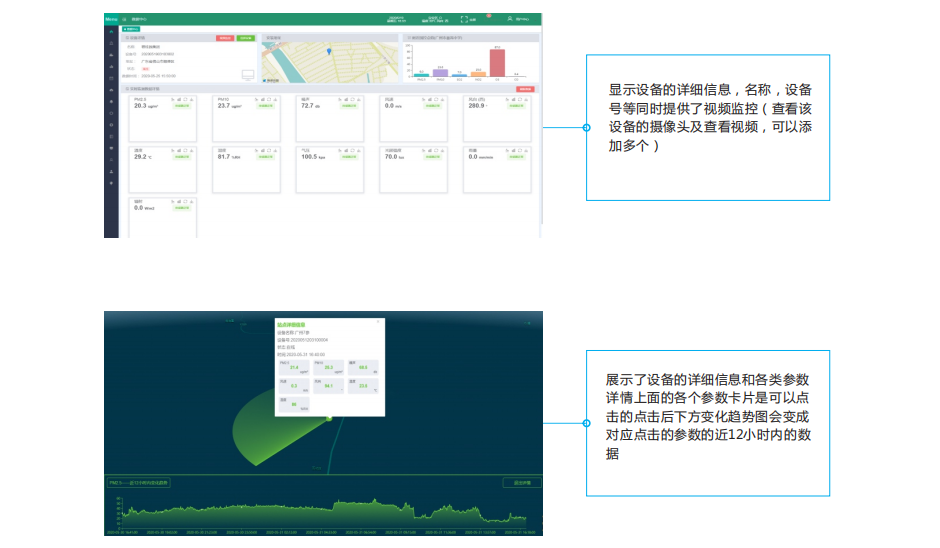This screenshot has height=548, width=940.
Task: Click the green button in device details panel
Action: tap(245, 37)
